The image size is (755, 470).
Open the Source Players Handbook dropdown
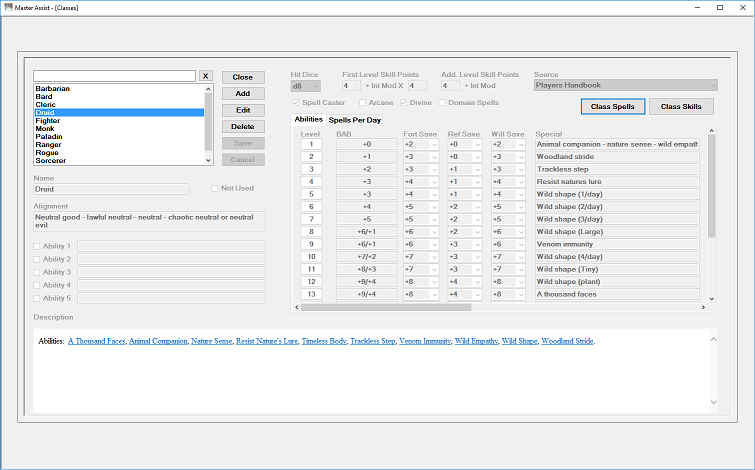pyautogui.click(x=625, y=85)
